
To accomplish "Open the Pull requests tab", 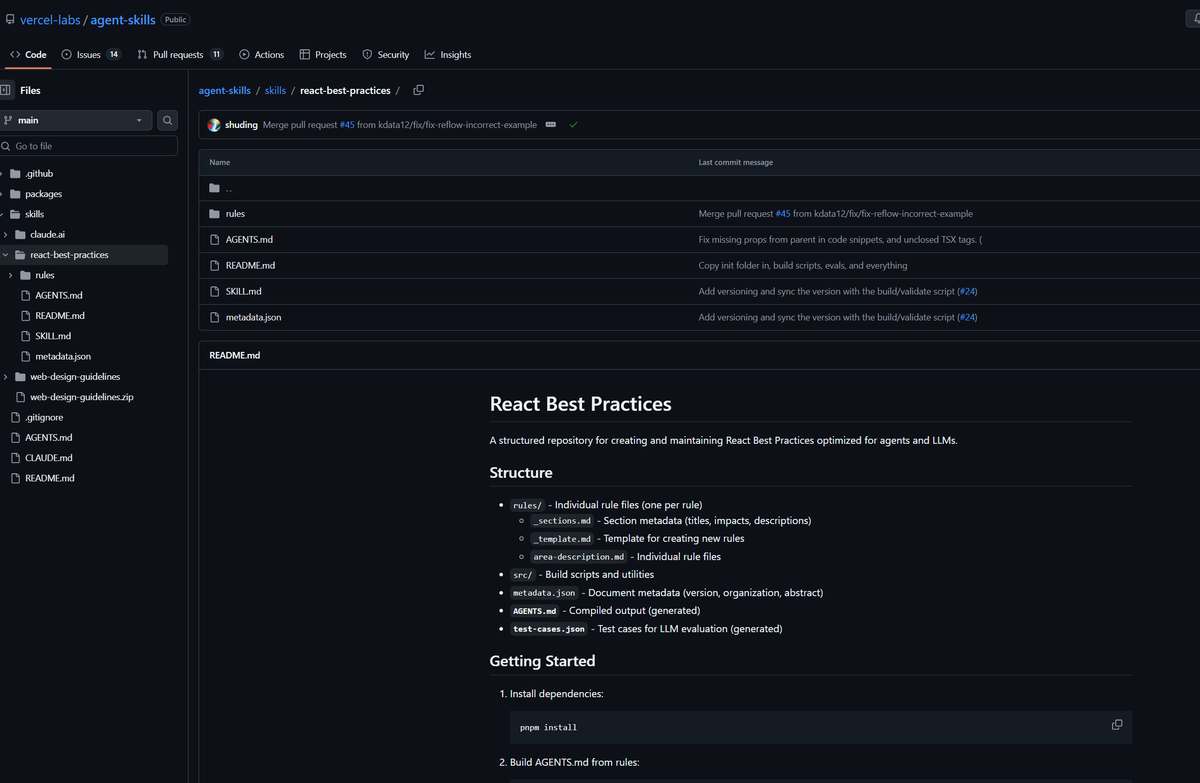I will pos(180,55).
